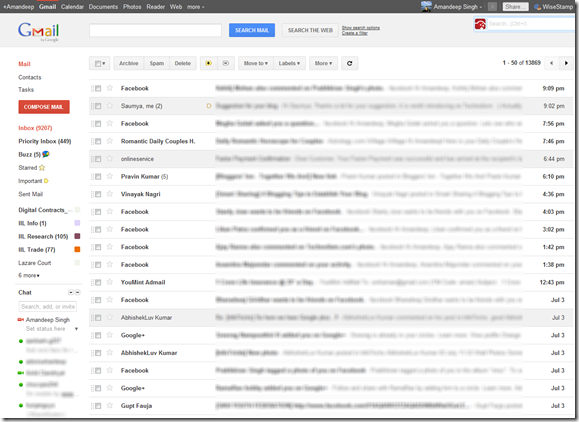Open the Labels dropdown

(x=289, y=63)
